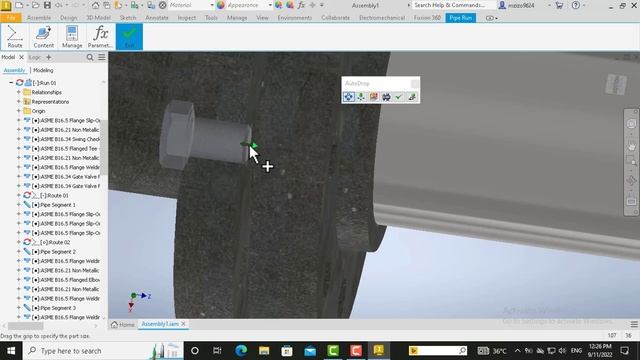The width and height of the screenshot is (640, 360).
Task: Open the Windows Start menu
Action: click(x=11, y=351)
